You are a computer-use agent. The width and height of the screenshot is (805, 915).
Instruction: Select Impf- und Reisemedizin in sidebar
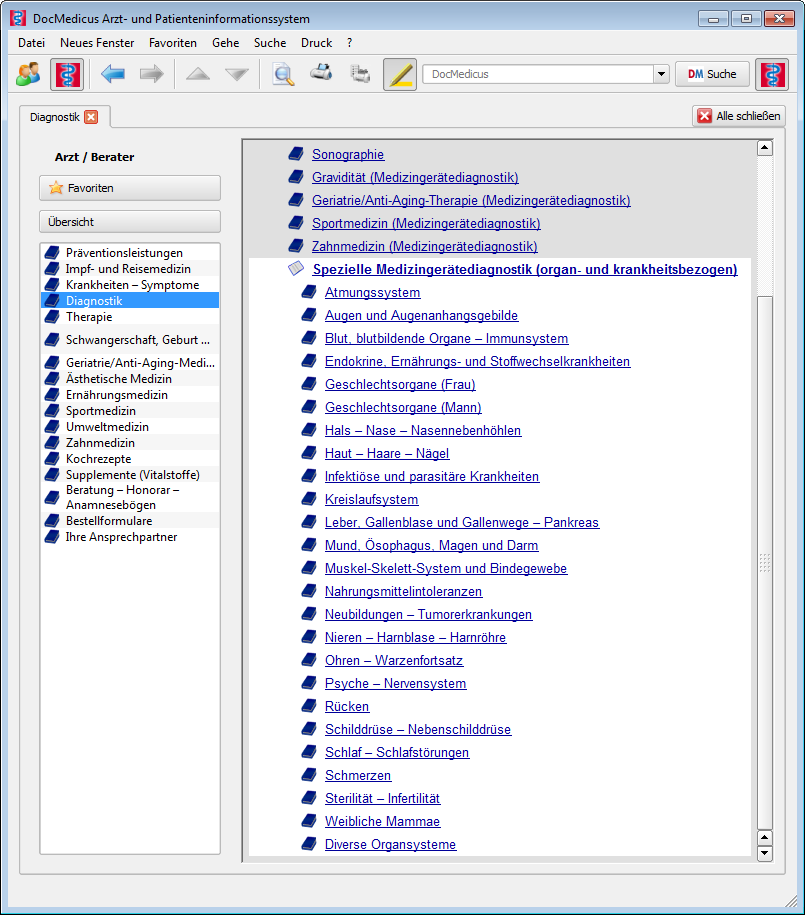click(130, 268)
